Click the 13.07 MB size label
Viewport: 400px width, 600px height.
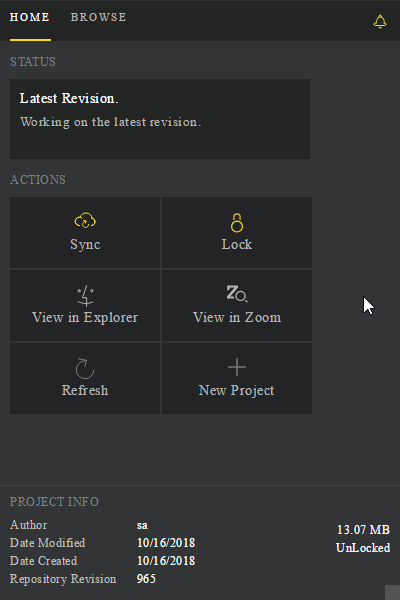(363, 530)
